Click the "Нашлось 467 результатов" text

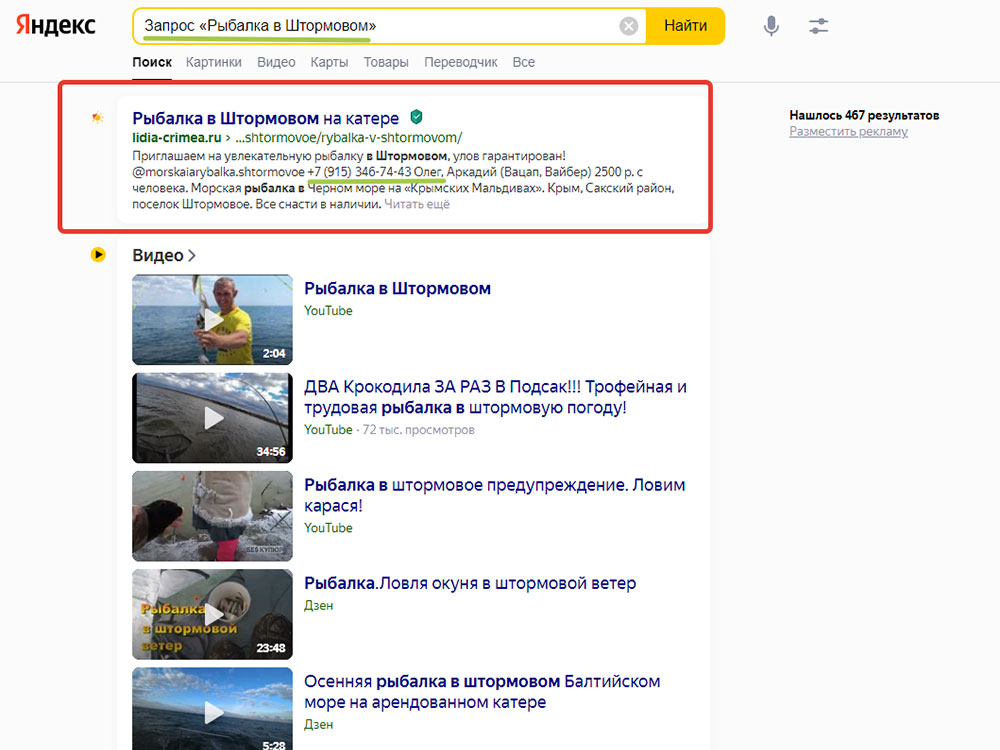tap(864, 115)
